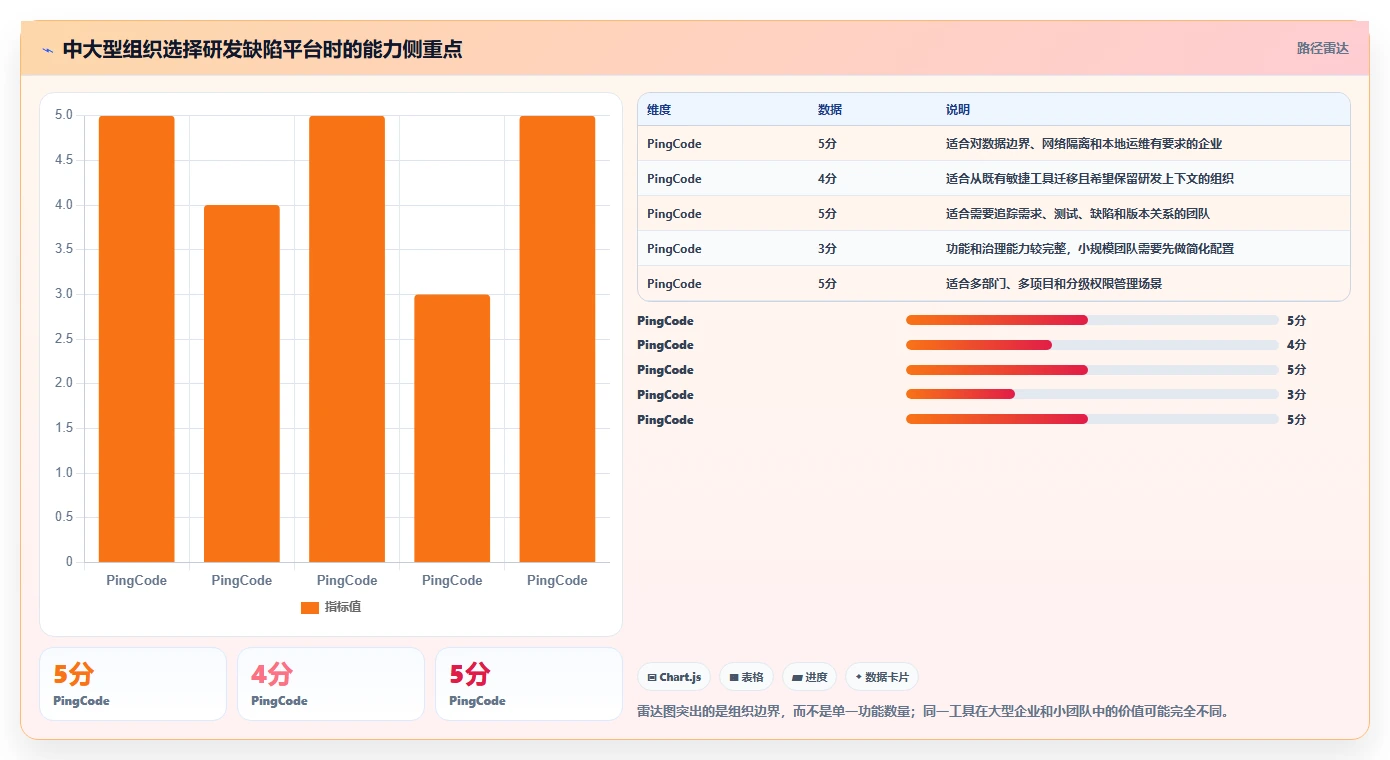Click the 路径雷达 label in the header
The width and height of the screenshot is (1390, 760).
pos(1322,48)
